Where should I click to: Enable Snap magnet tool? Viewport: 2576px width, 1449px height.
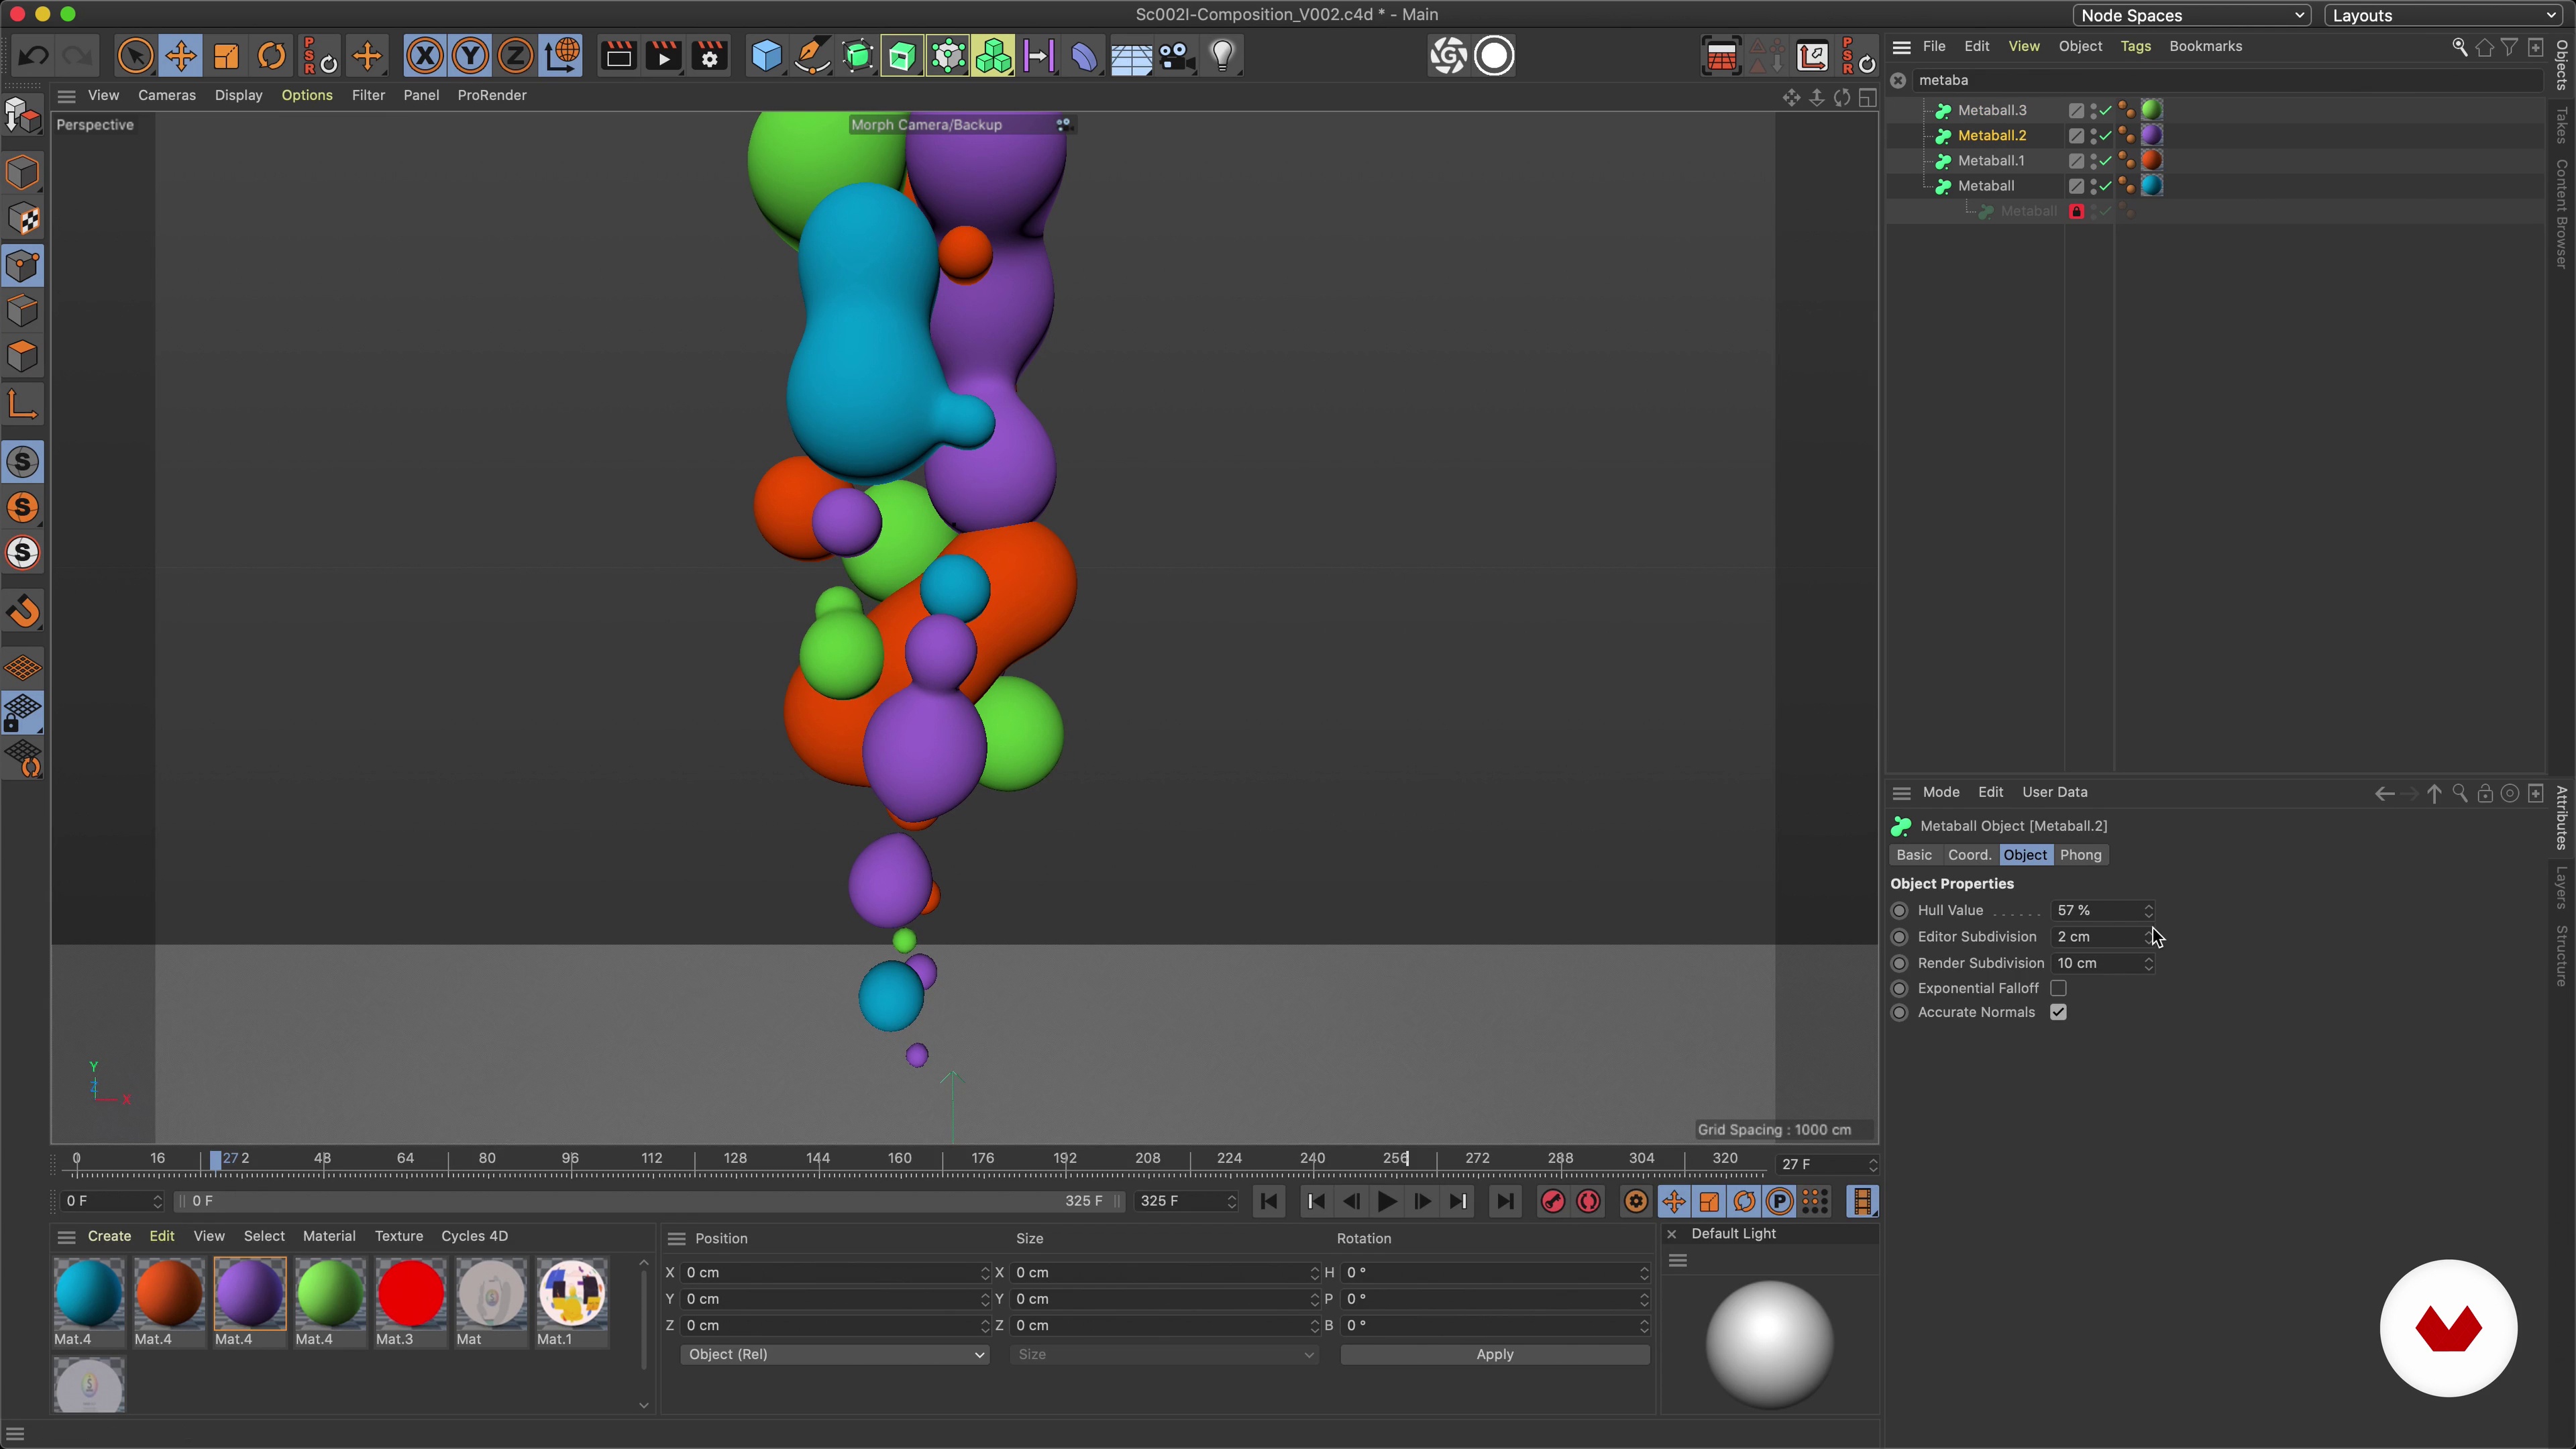(x=23, y=612)
